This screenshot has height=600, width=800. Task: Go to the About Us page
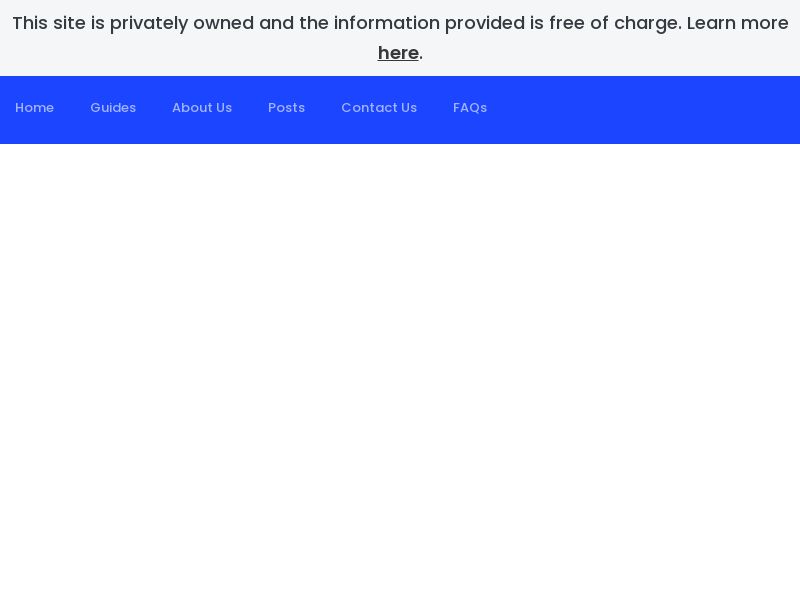202,108
